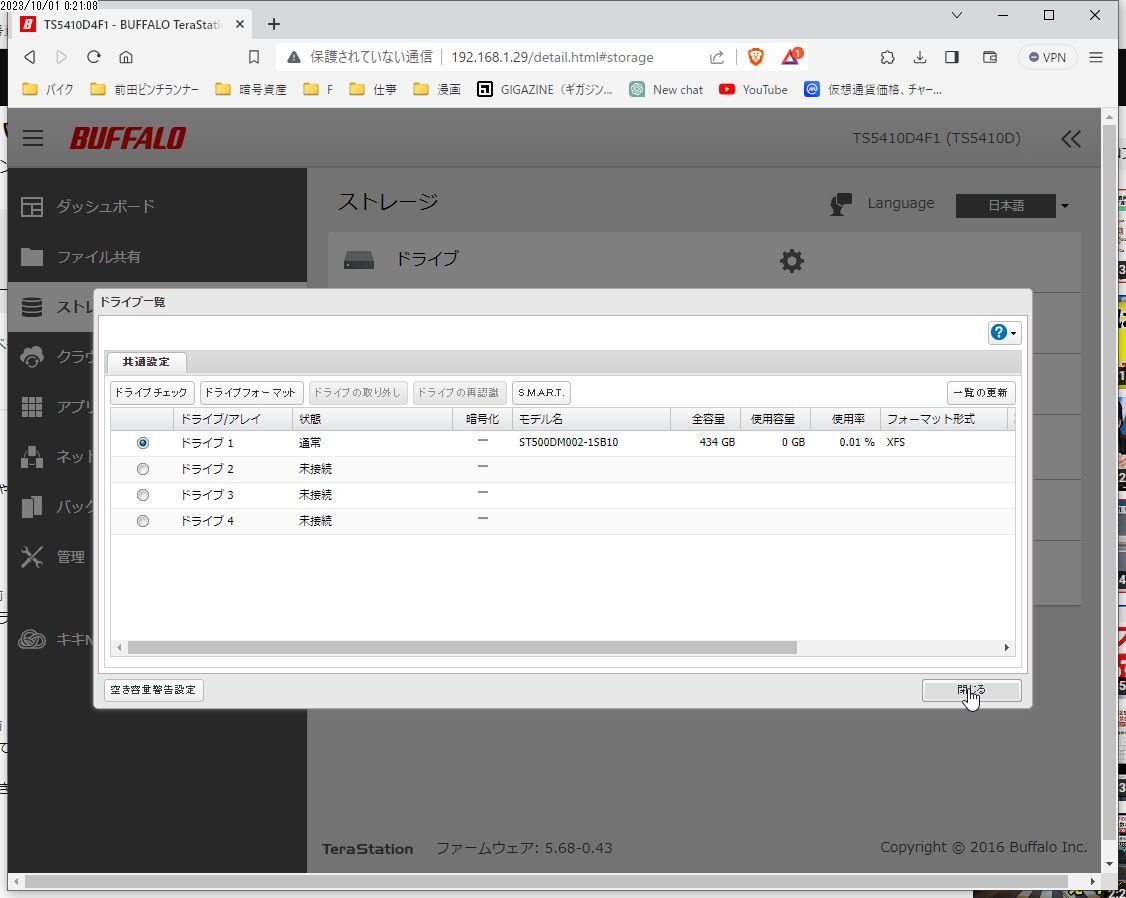This screenshot has width=1126, height=898.
Task: Select the ドライブ 3 radio button
Action: 143,495
